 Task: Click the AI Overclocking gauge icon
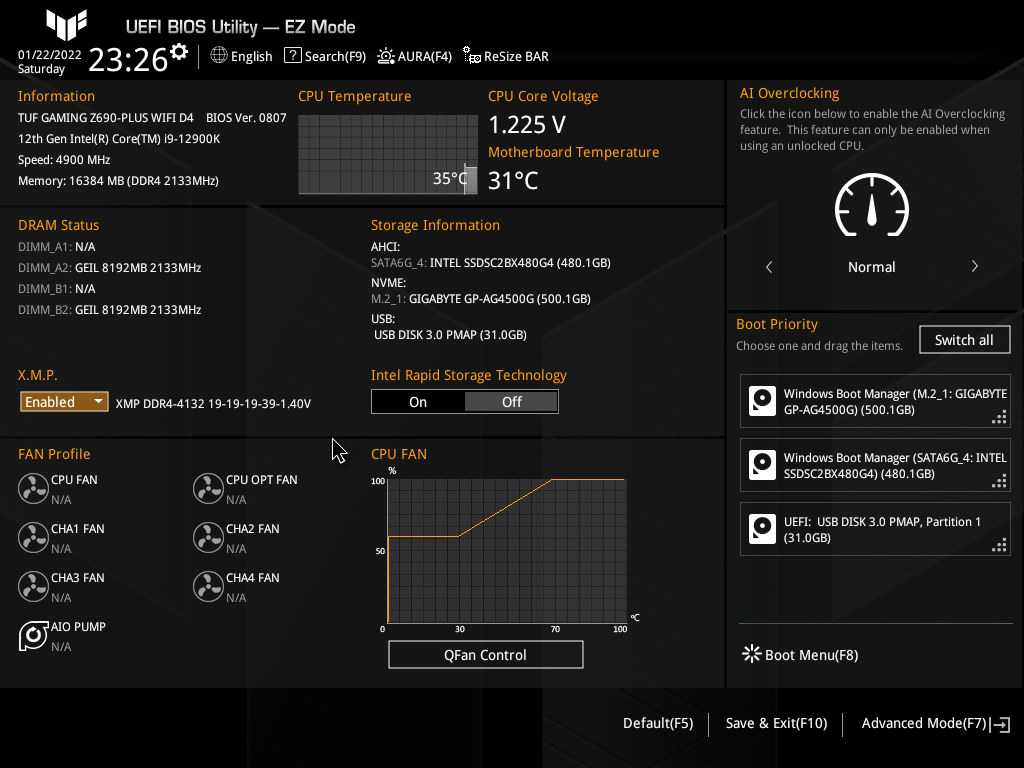click(872, 205)
